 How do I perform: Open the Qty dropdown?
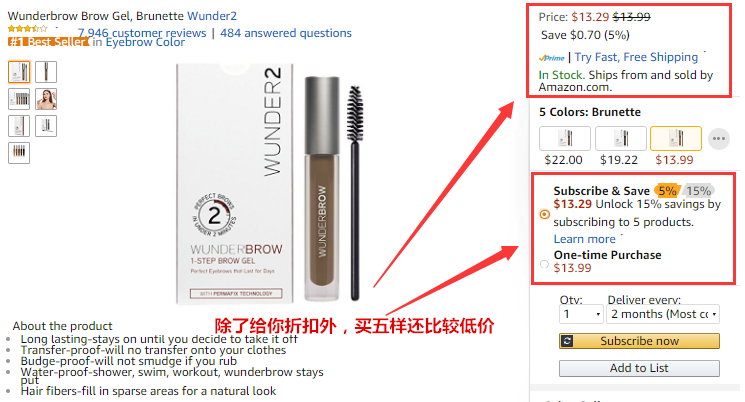tap(582, 314)
